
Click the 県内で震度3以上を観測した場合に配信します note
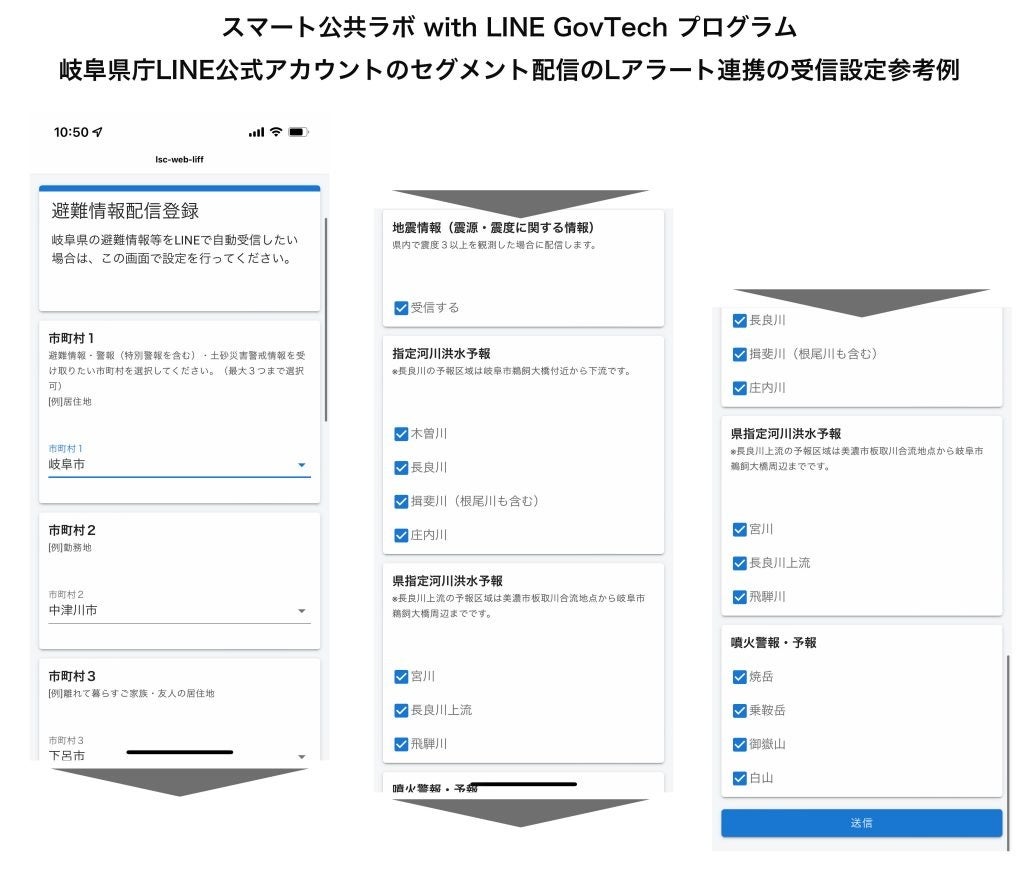click(494, 245)
